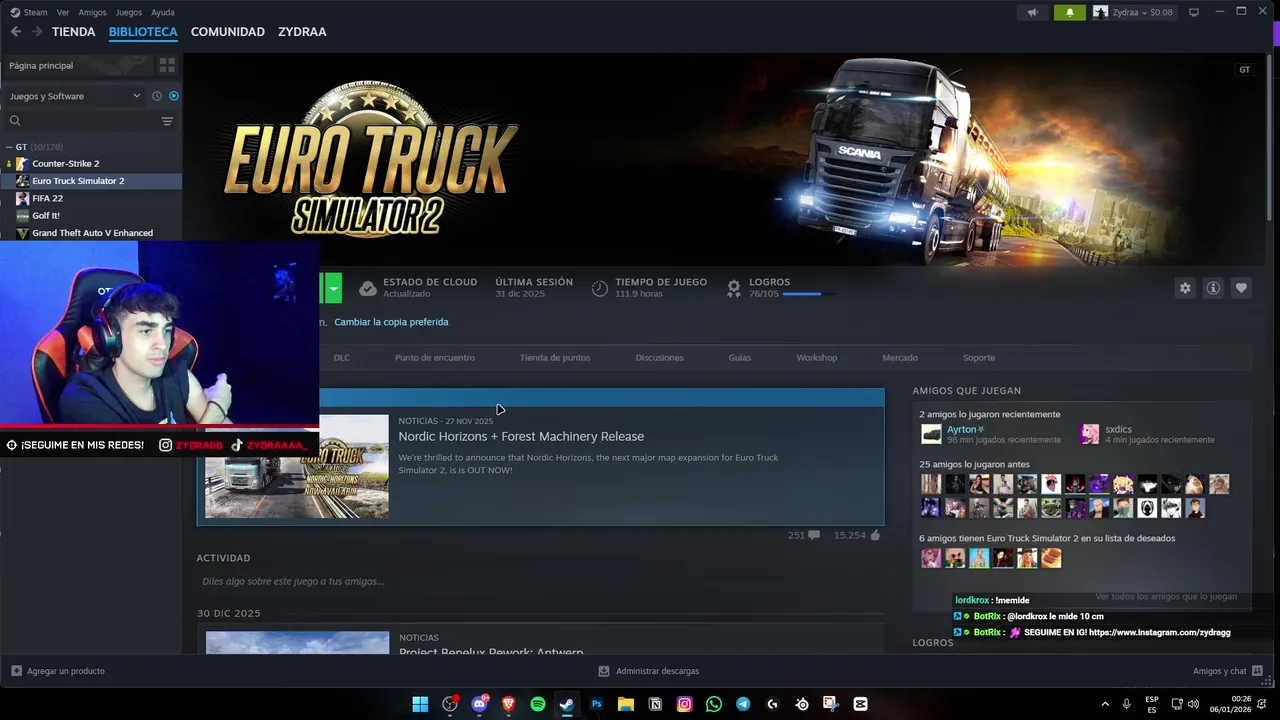Open the Discusiones tab

coord(660,358)
